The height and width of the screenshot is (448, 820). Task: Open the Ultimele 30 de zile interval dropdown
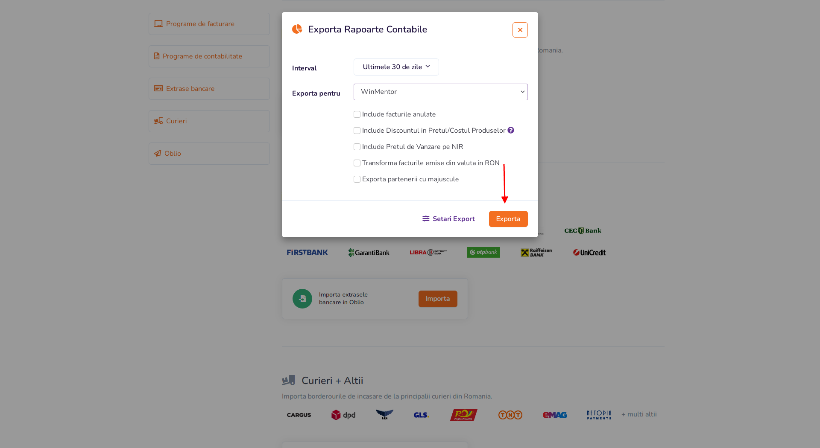pyautogui.click(x=396, y=67)
